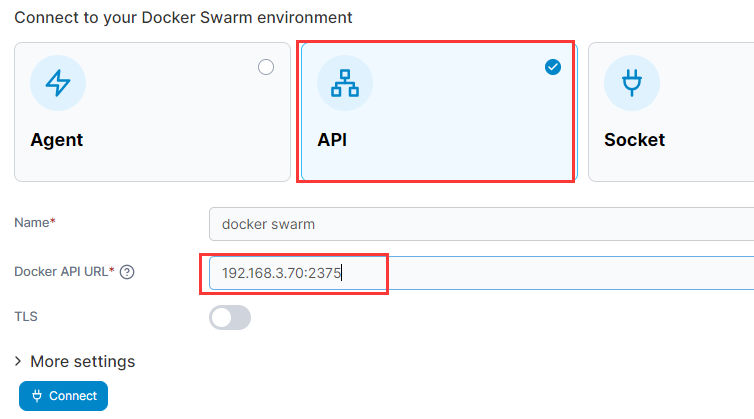The image size is (754, 419).
Task: Click the help icon beside Docker API URL
Action: pyautogui.click(x=127, y=272)
